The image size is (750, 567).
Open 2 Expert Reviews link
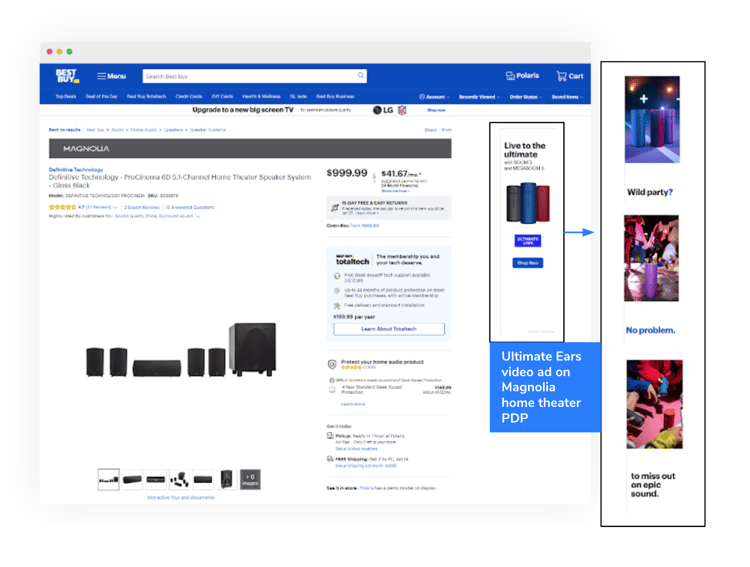tap(142, 207)
